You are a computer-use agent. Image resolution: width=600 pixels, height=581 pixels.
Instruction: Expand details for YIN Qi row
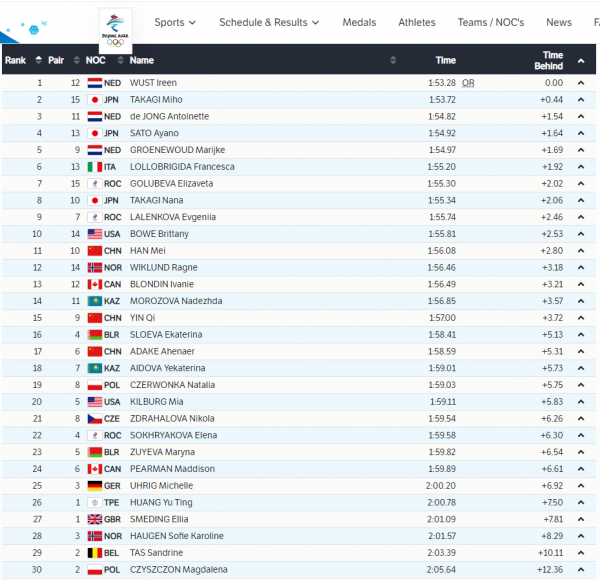coord(581,318)
